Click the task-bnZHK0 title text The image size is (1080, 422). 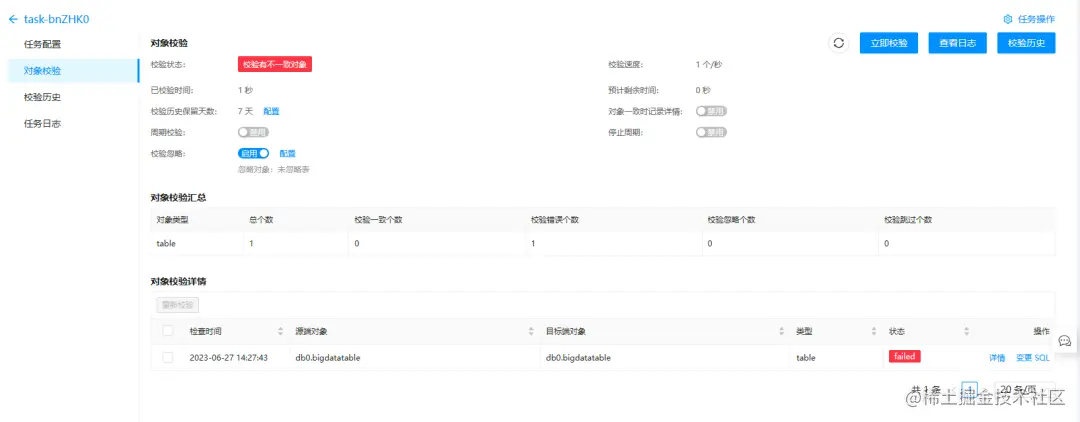coord(56,19)
